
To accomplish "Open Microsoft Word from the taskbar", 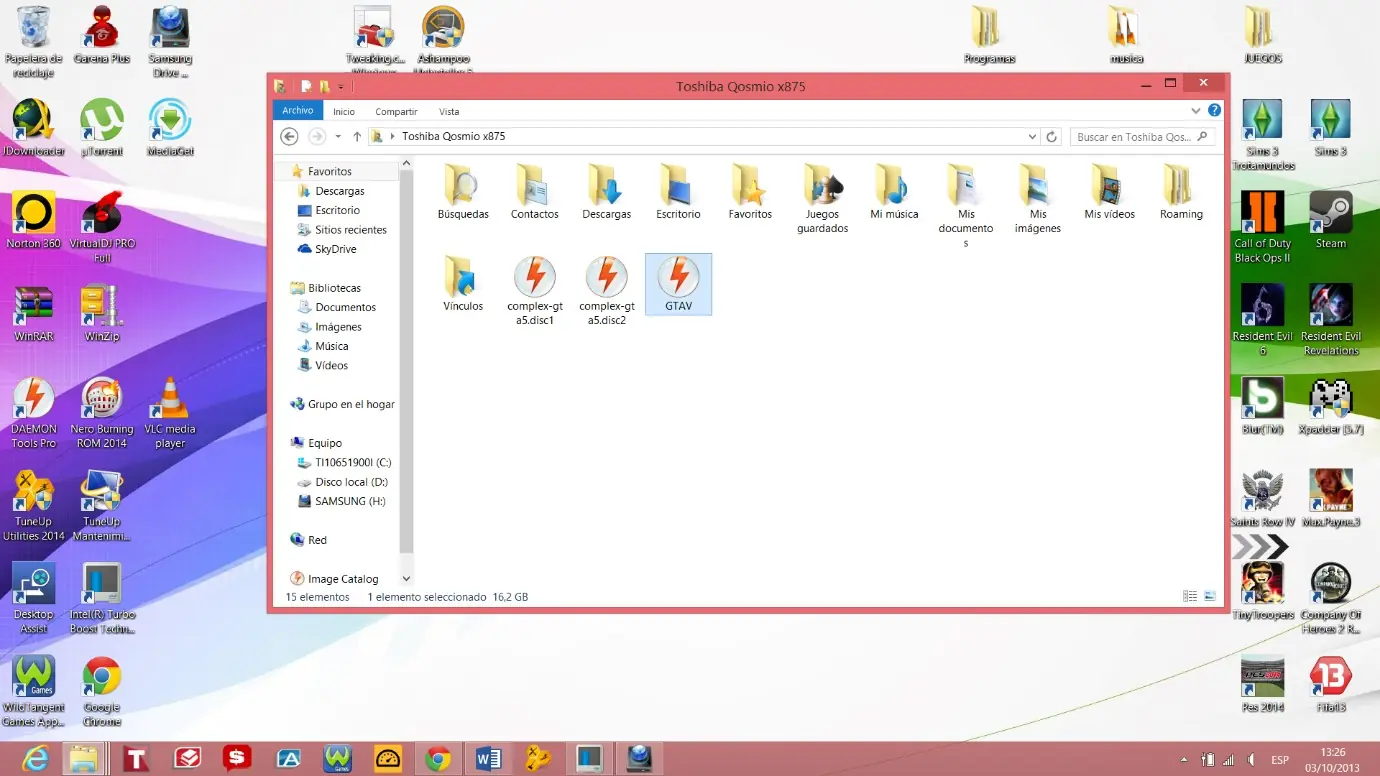I will pos(488,759).
